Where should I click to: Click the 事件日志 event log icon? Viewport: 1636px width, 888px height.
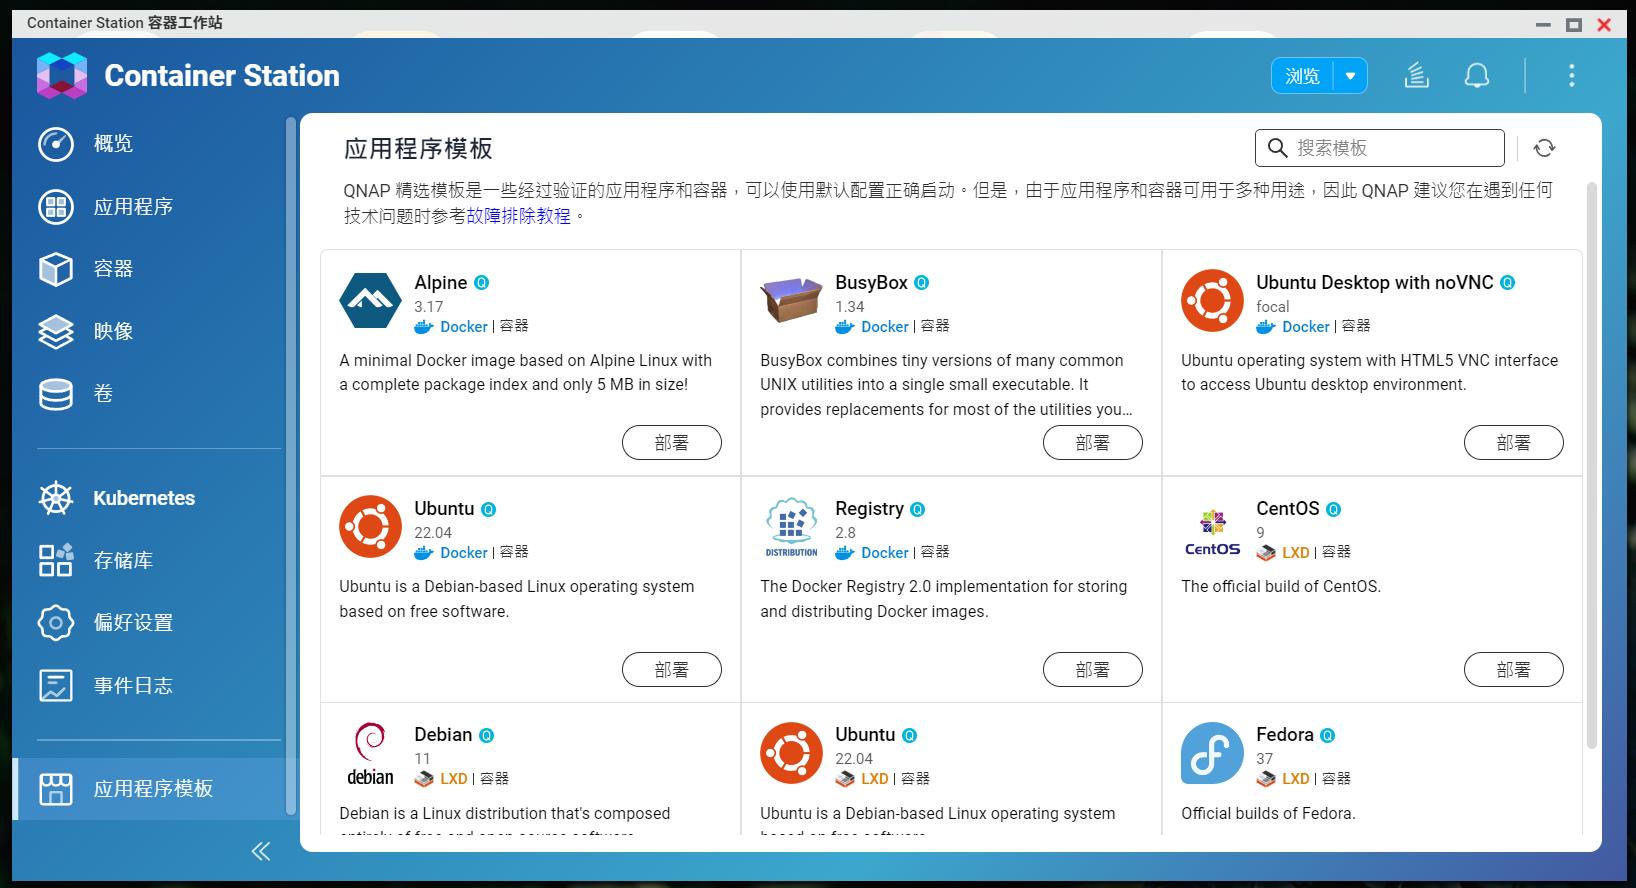(56, 685)
